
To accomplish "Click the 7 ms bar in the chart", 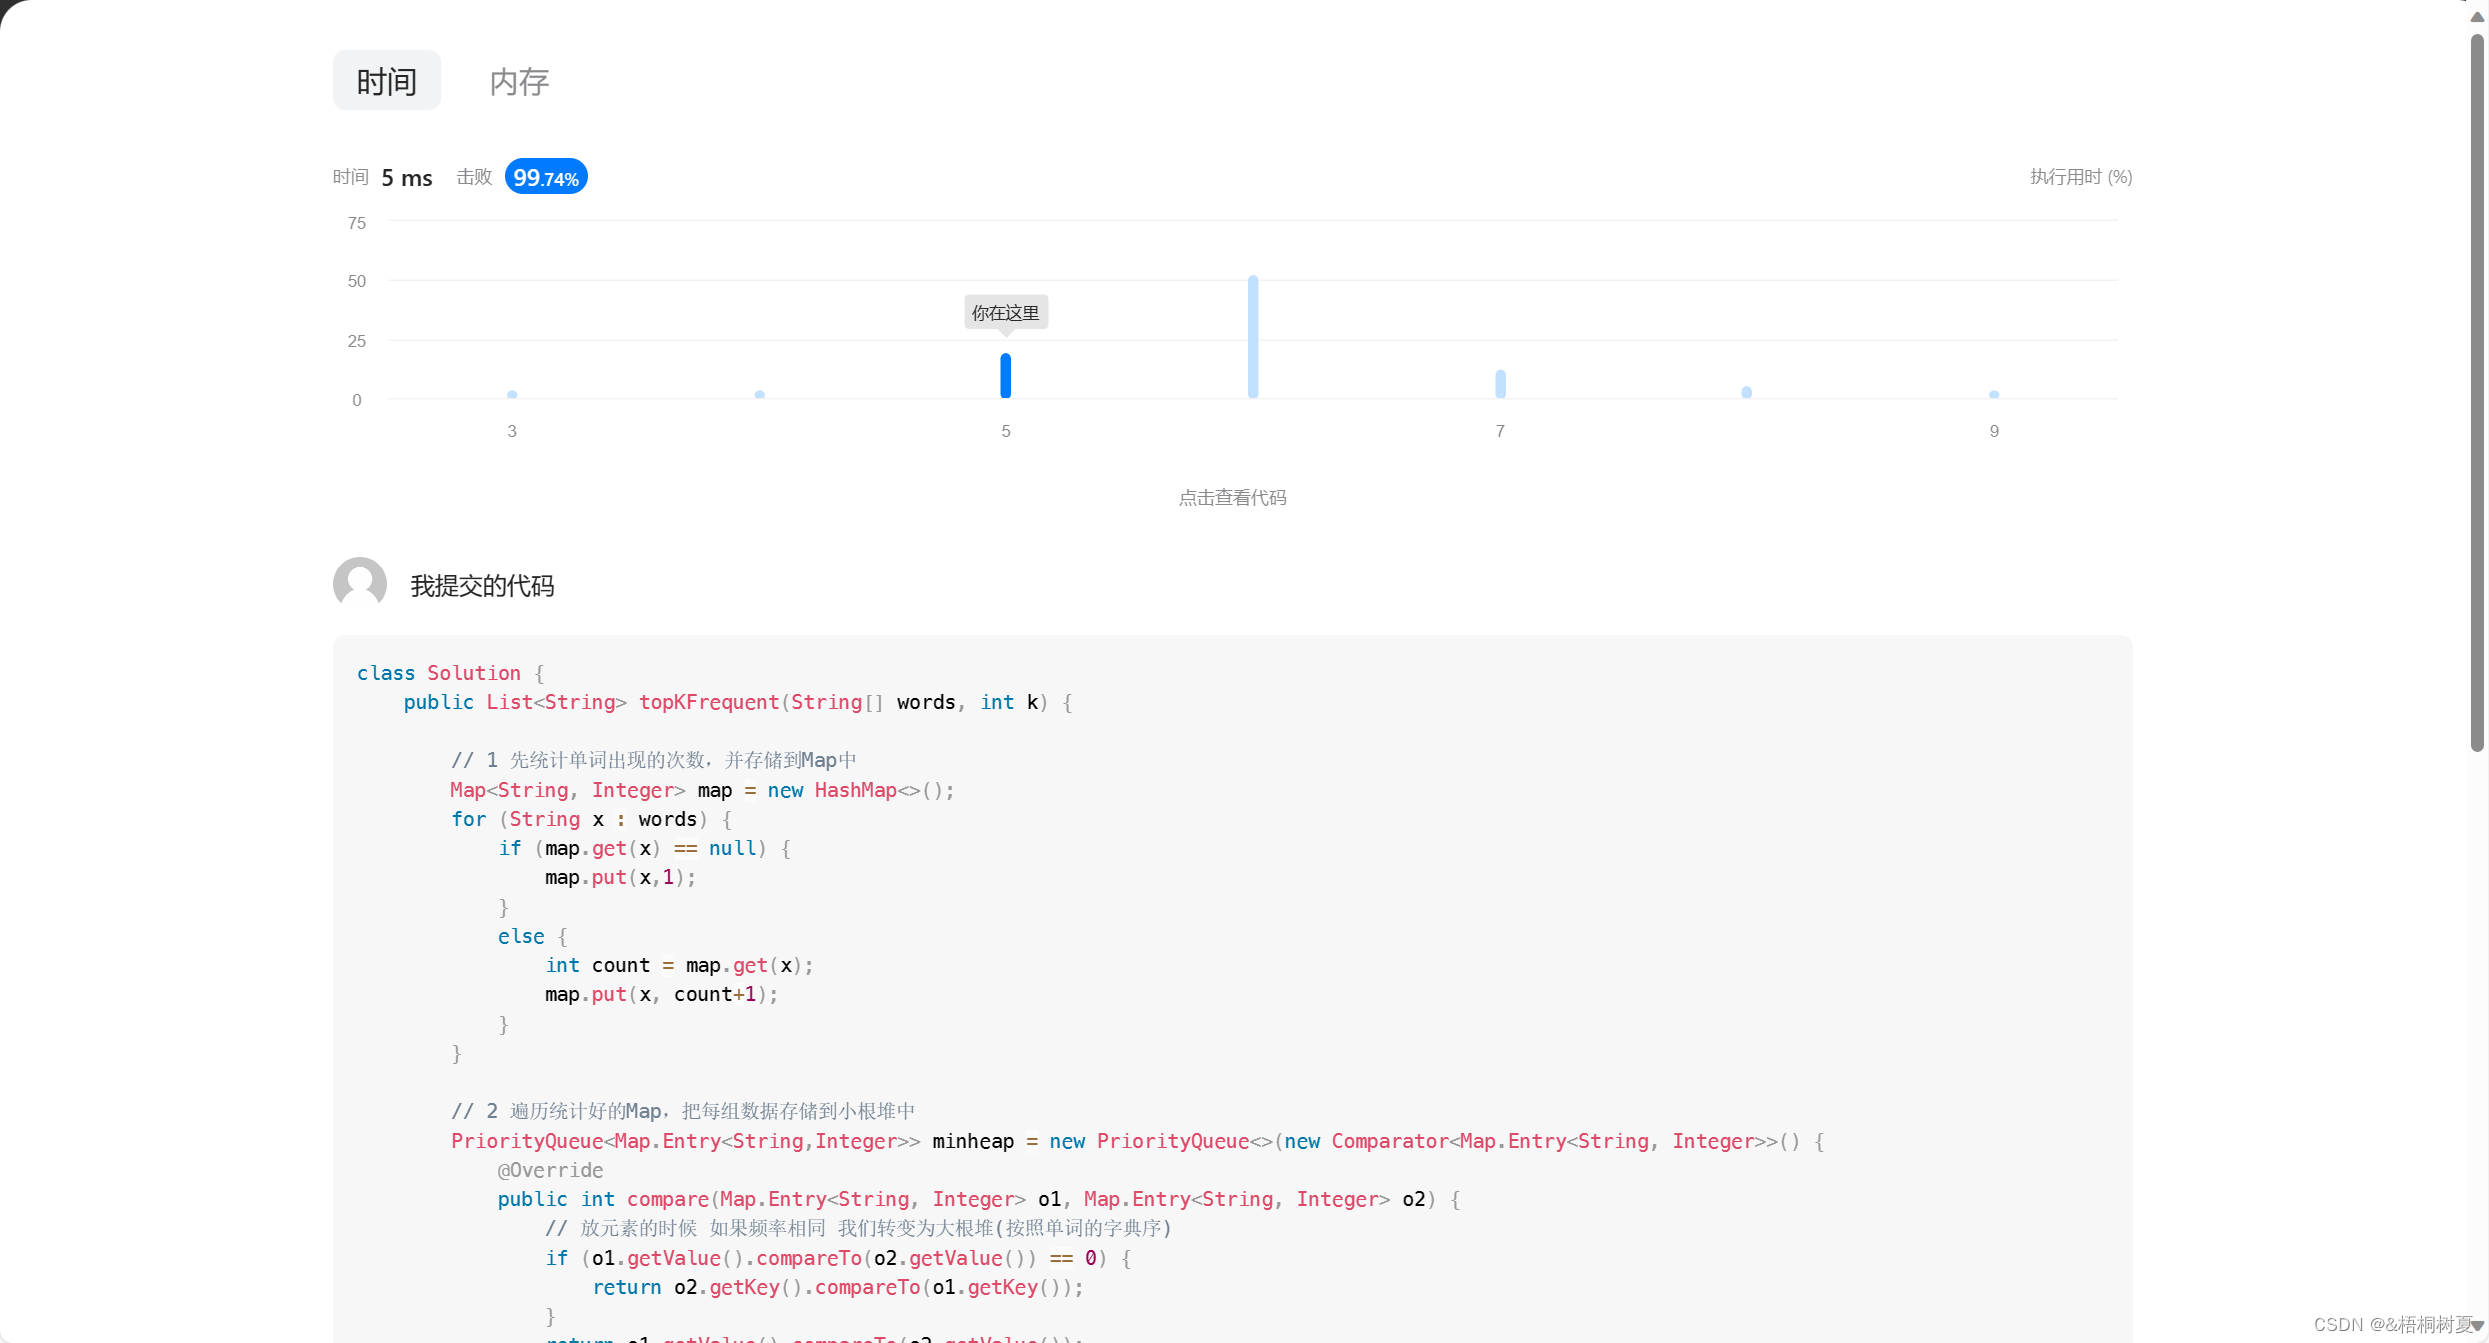I will (1500, 384).
